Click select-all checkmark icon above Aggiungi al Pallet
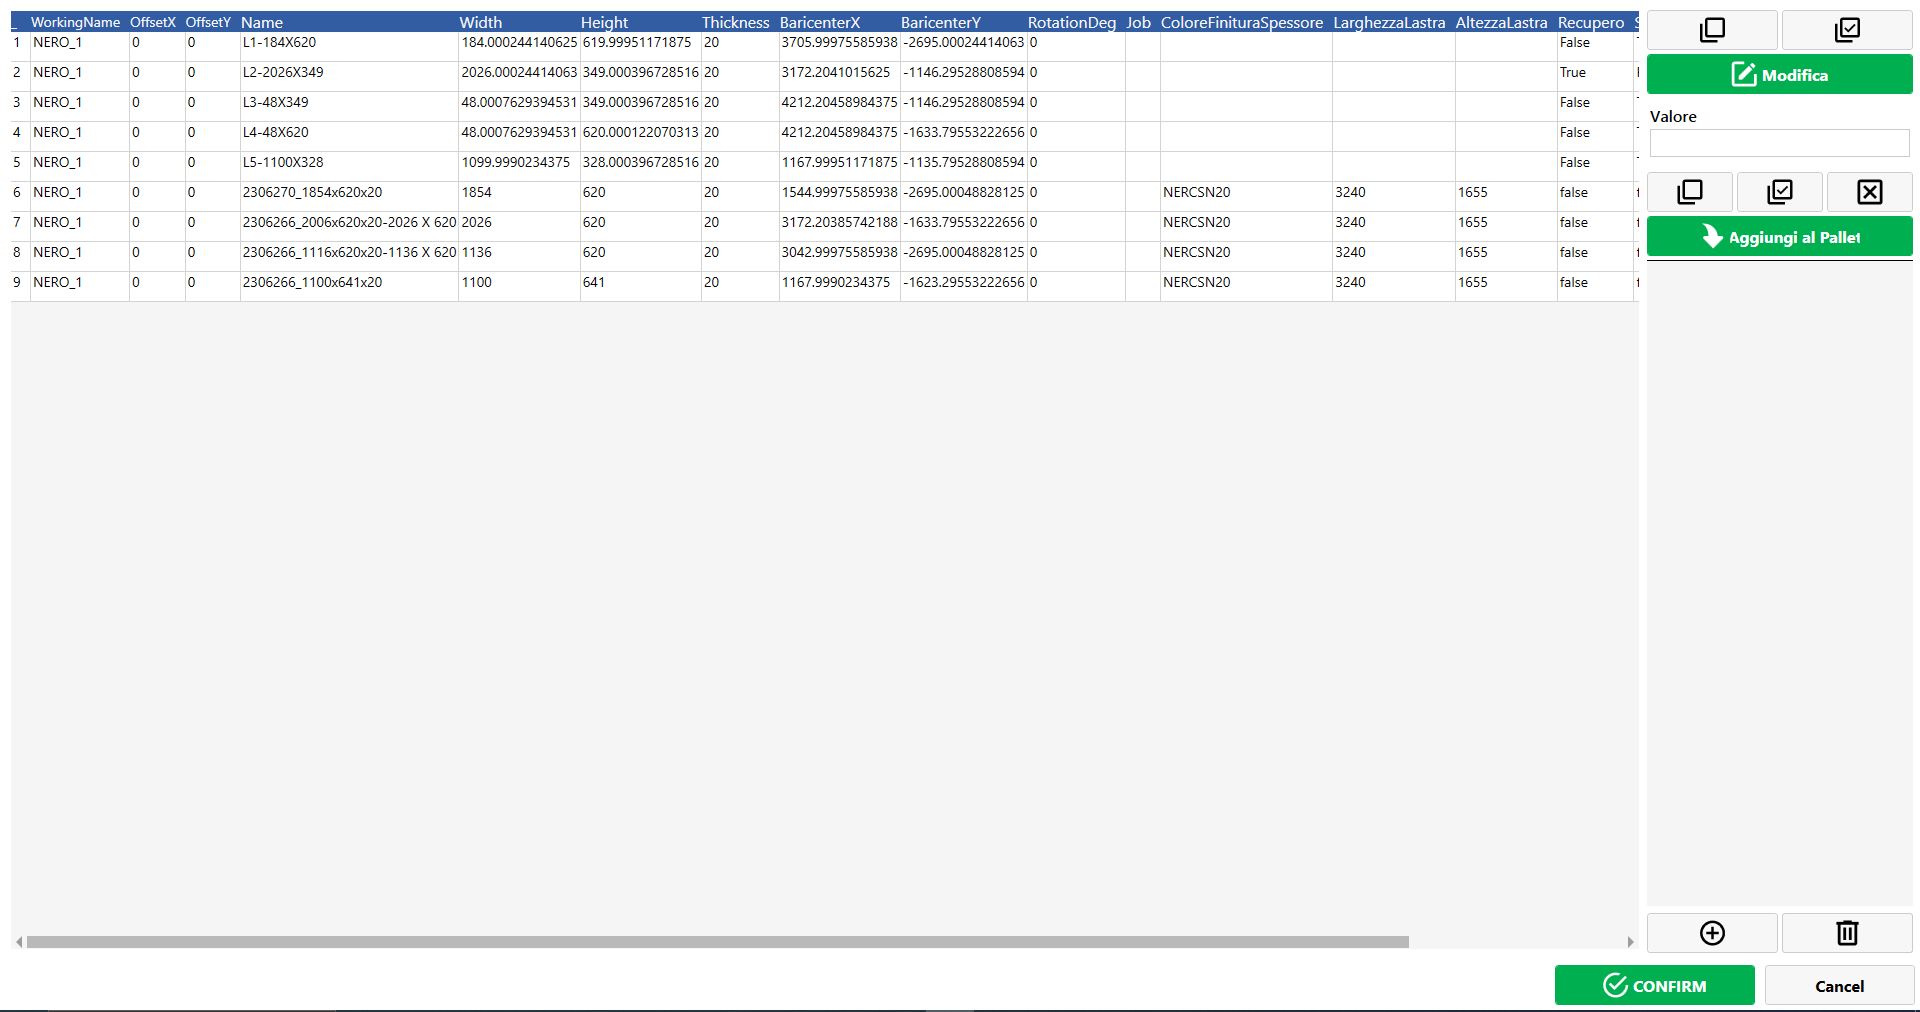This screenshot has height=1012, width=1920. (1780, 192)
